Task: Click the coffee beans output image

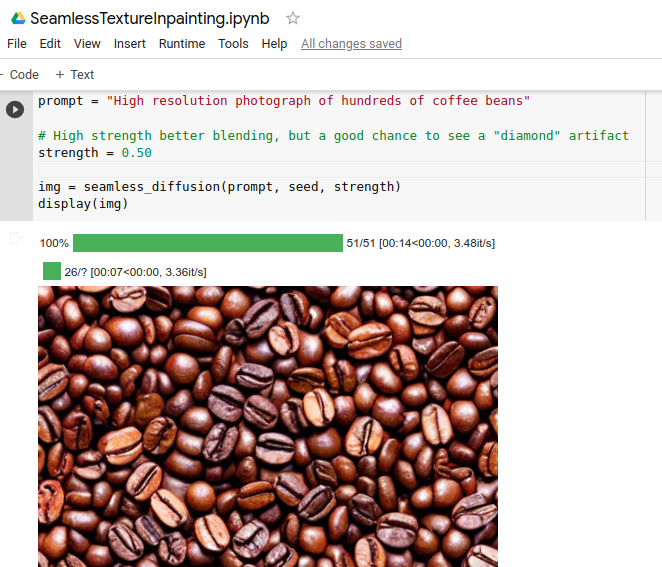Action: click(x=268, y=426)
